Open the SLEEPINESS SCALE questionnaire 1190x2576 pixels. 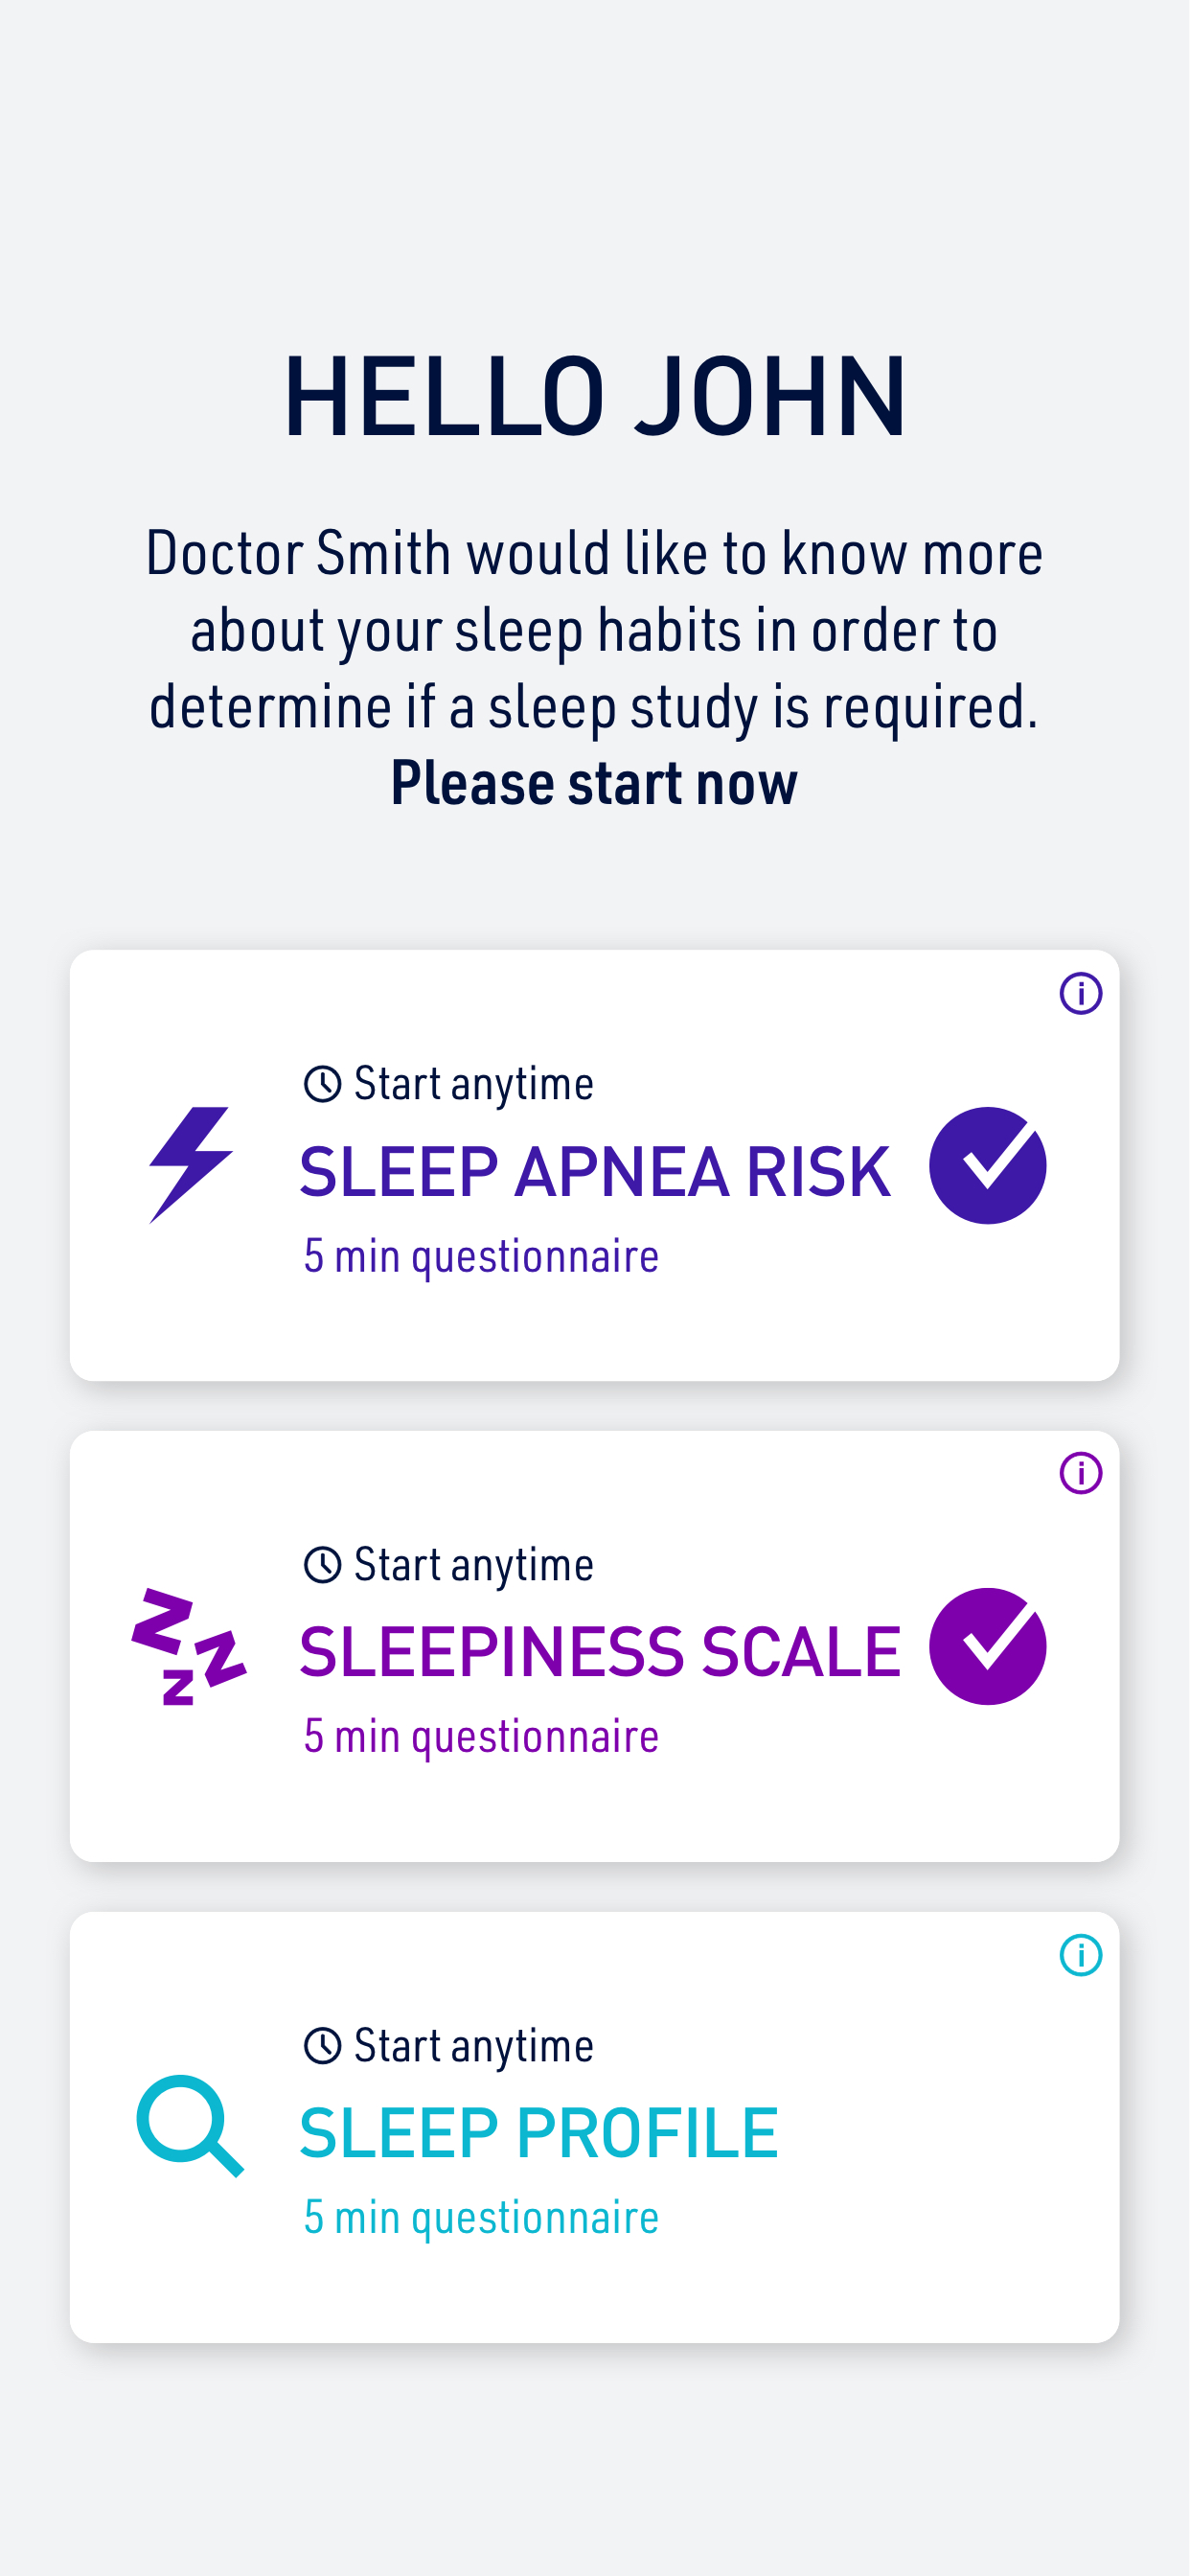click(600, 1651)
